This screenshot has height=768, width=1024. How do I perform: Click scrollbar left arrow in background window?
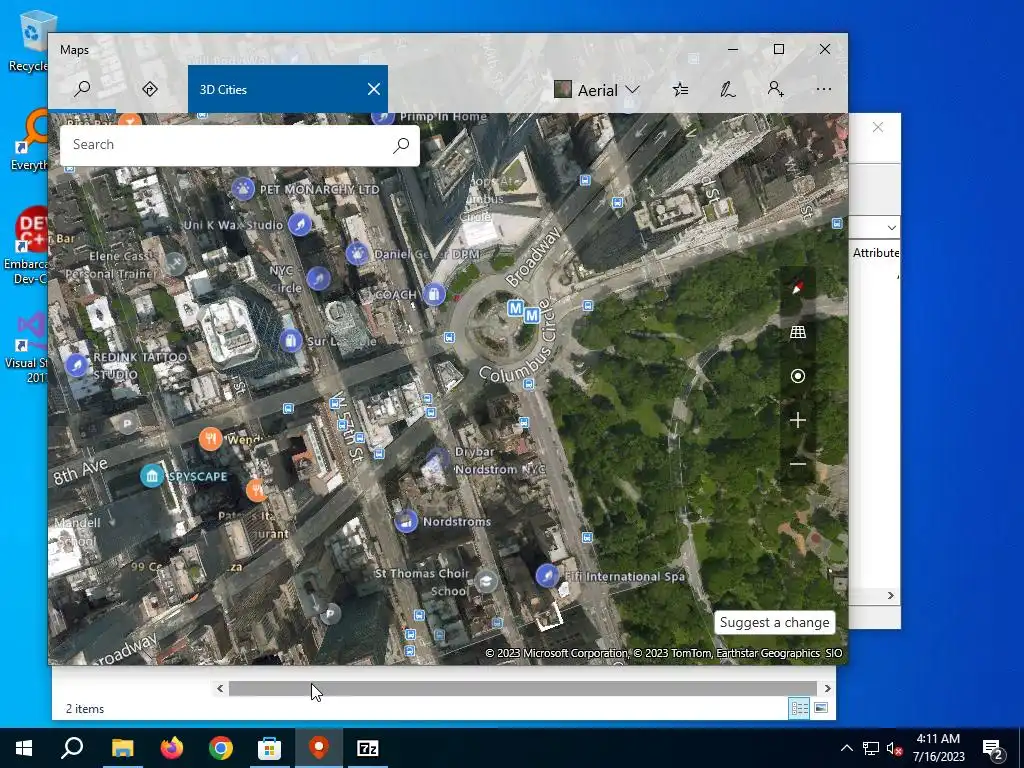220,688
